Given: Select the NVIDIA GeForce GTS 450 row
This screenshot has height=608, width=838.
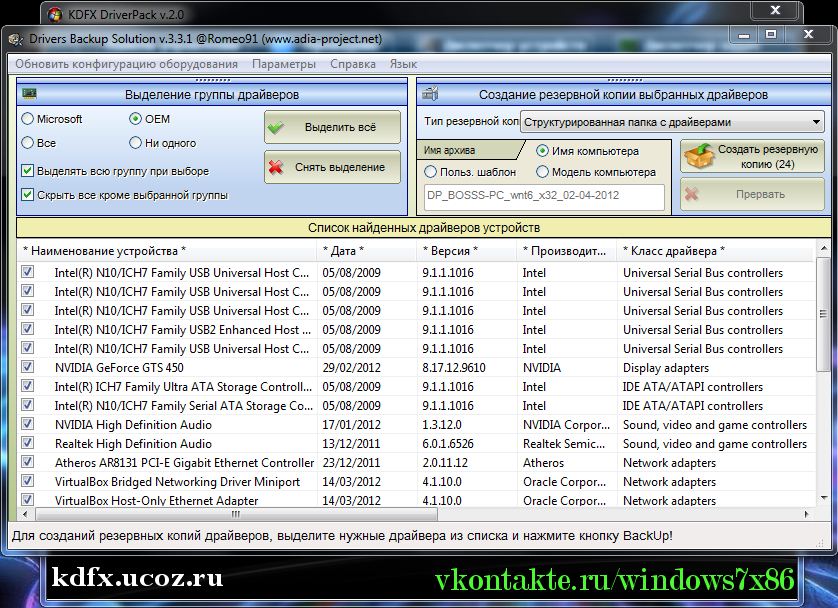Looking at the screenshot, I should [x=417, y=368].
